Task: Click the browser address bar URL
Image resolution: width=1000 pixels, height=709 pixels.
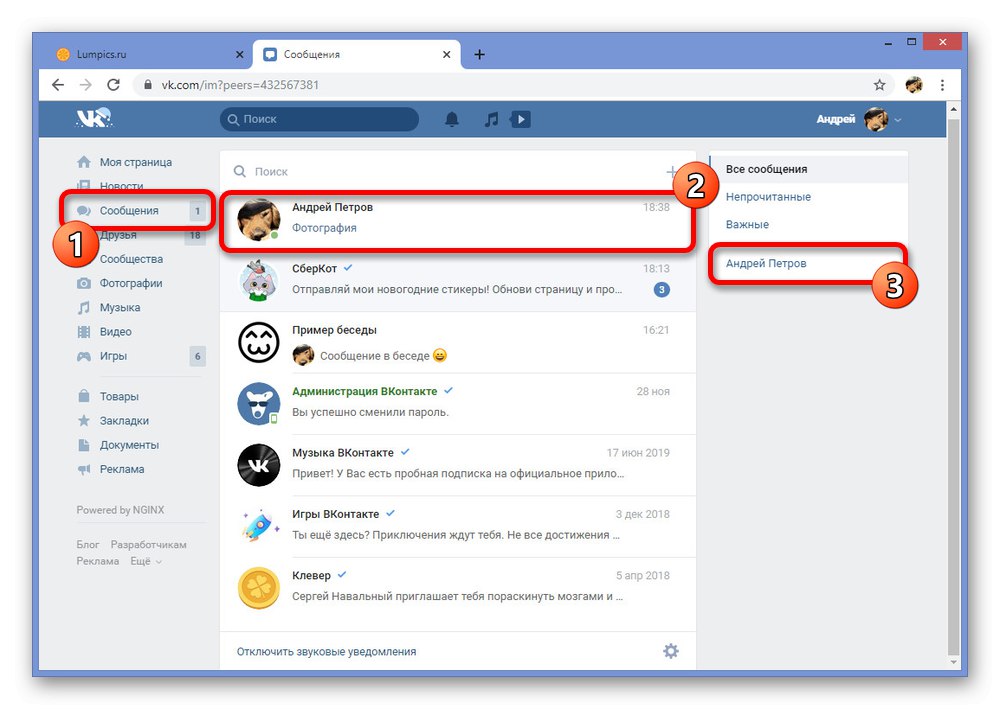Action: (240, 85)
